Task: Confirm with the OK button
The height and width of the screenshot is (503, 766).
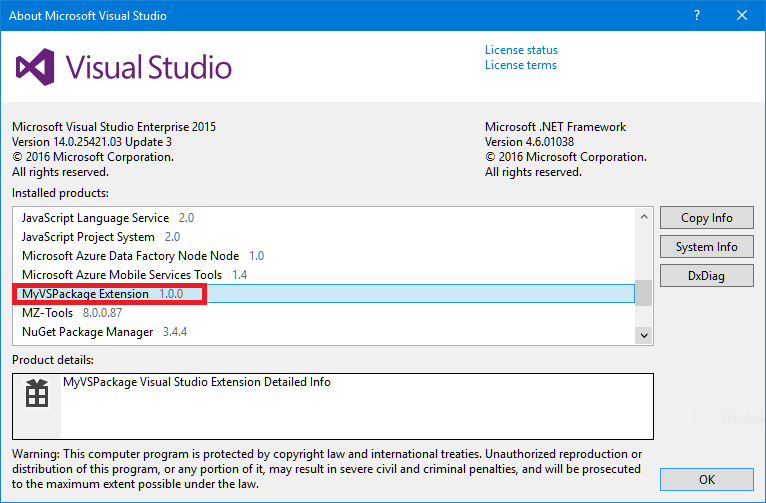Action: tap(706, 479)
